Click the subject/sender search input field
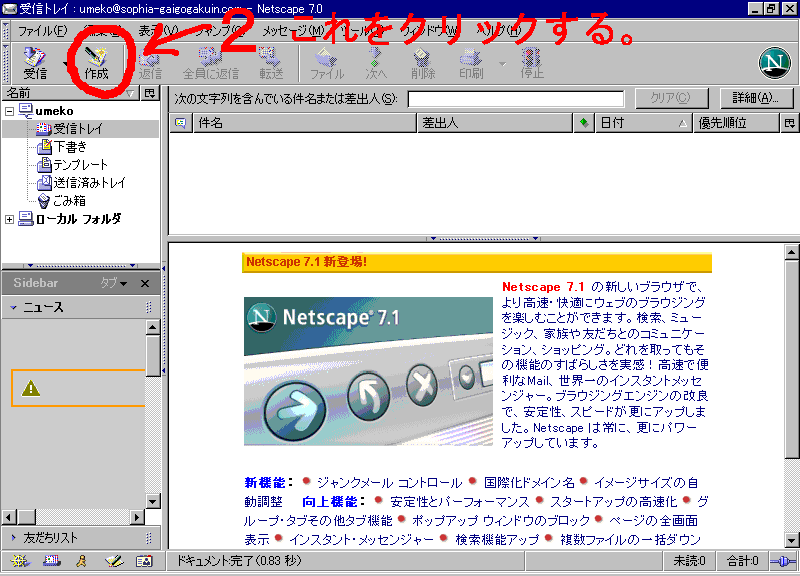This screenshot has height=576, width=800. pos(515,98)
